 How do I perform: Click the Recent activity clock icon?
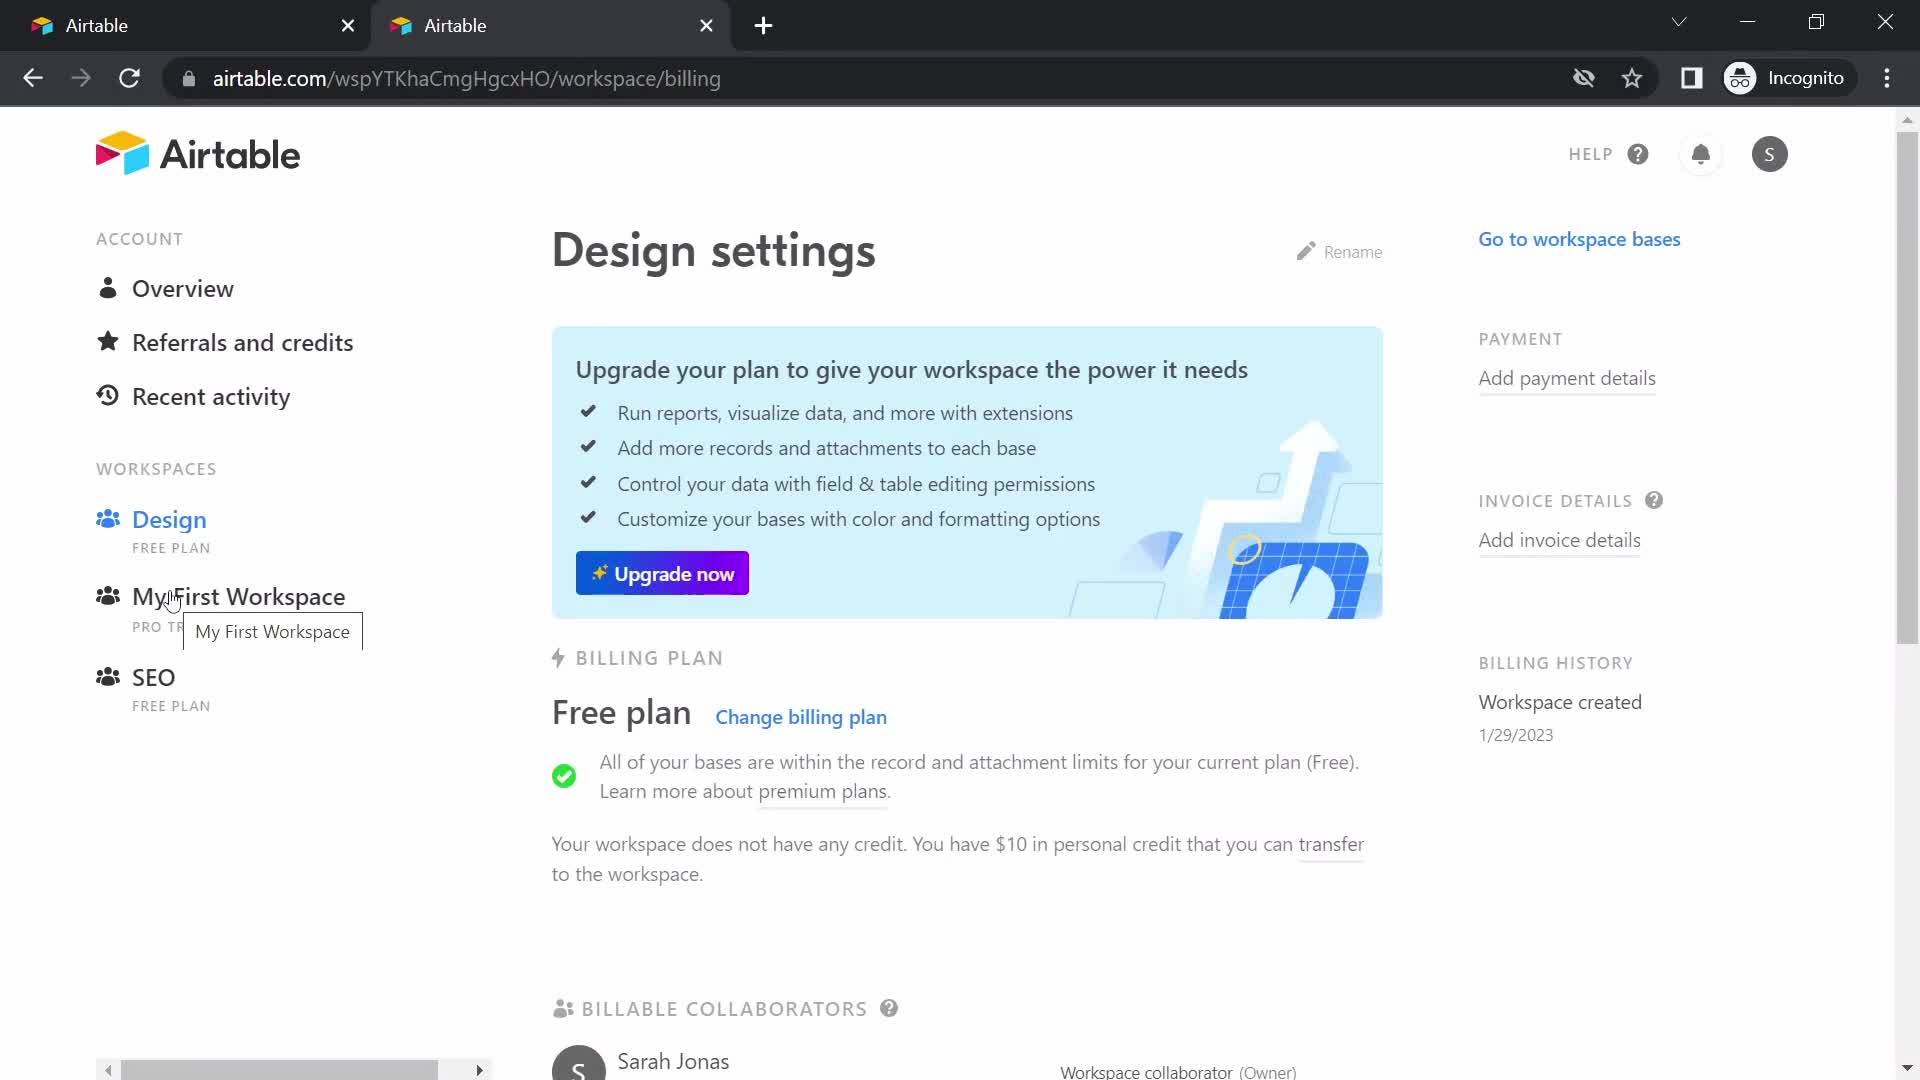[107, 394]
